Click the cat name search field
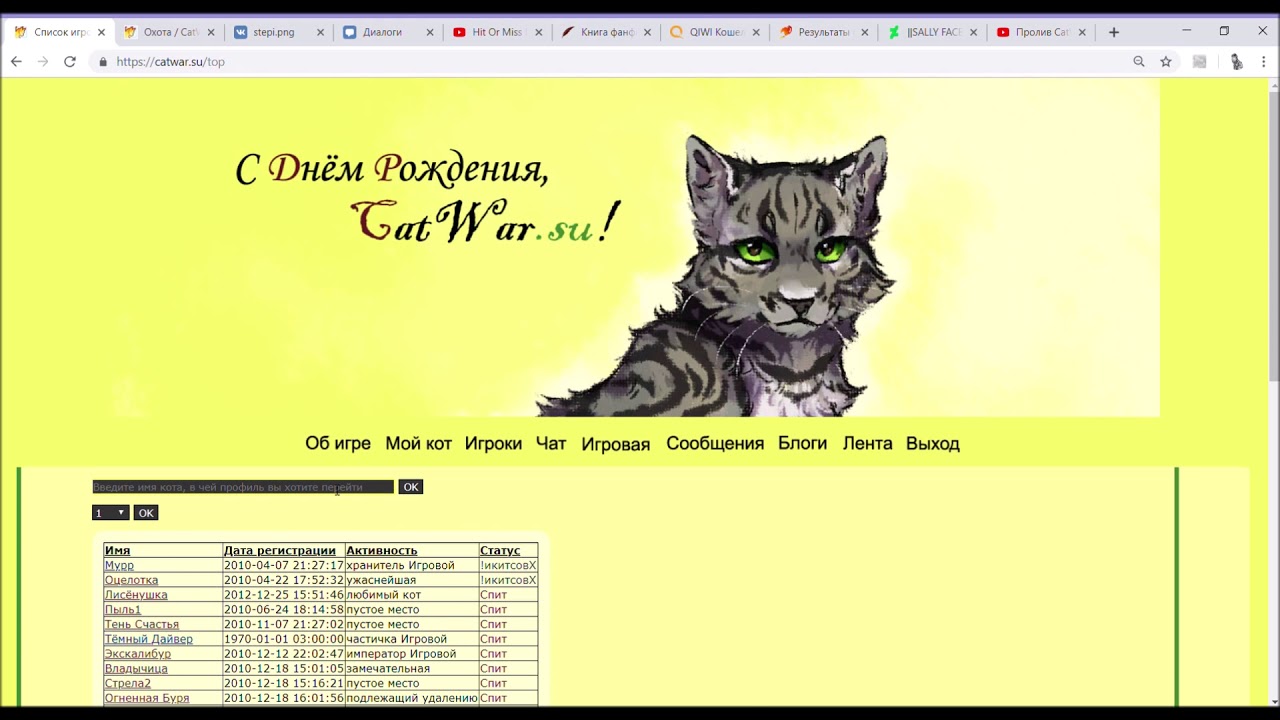Image resolution: width=1280 pixels, height=720 pixels. click(x=243, y=487)
